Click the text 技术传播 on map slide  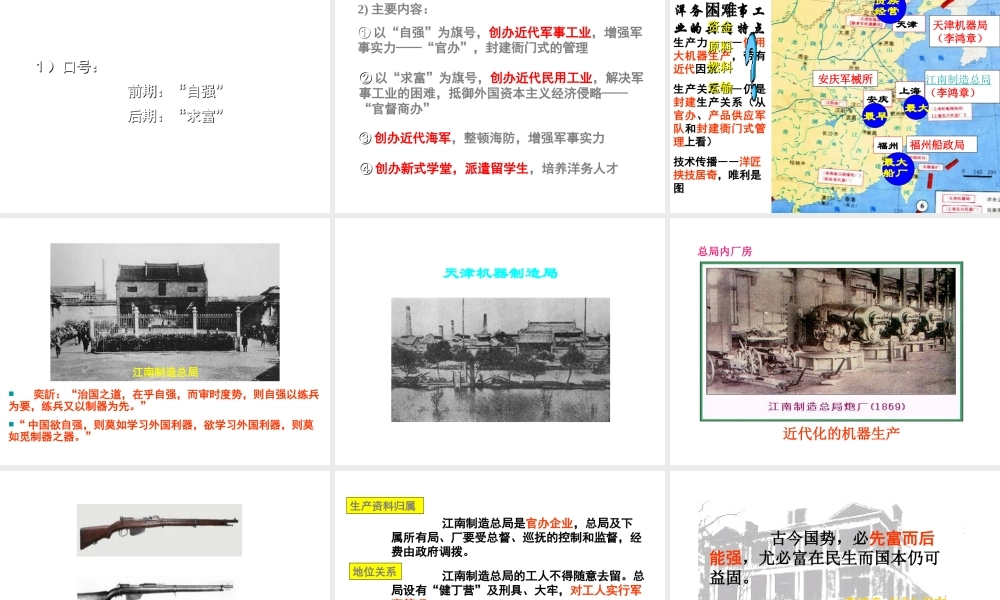[x=696, y=162]
